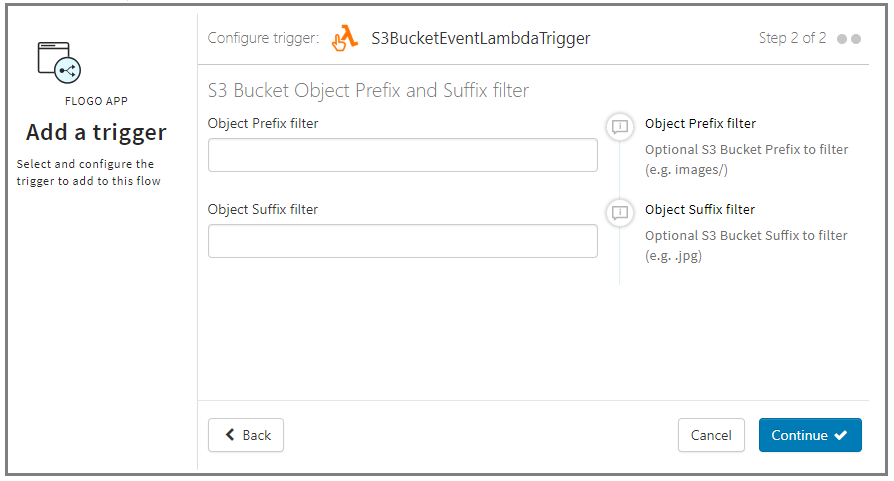Viewport: 894px width, 481px height.
Task: Click the orange Lambda trigger icon
Action: [x=344, y=39]
